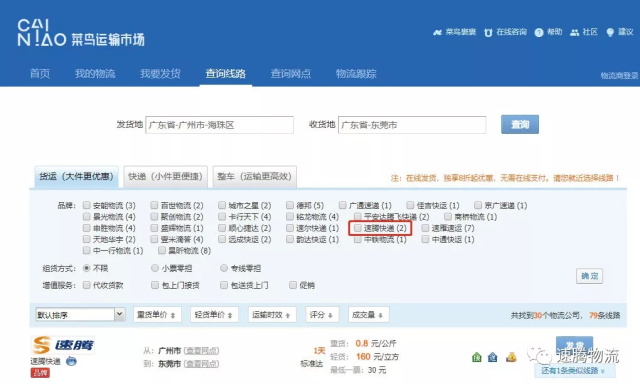
Task: Sort results by 运输时效
Action: (x=272, y=315)
